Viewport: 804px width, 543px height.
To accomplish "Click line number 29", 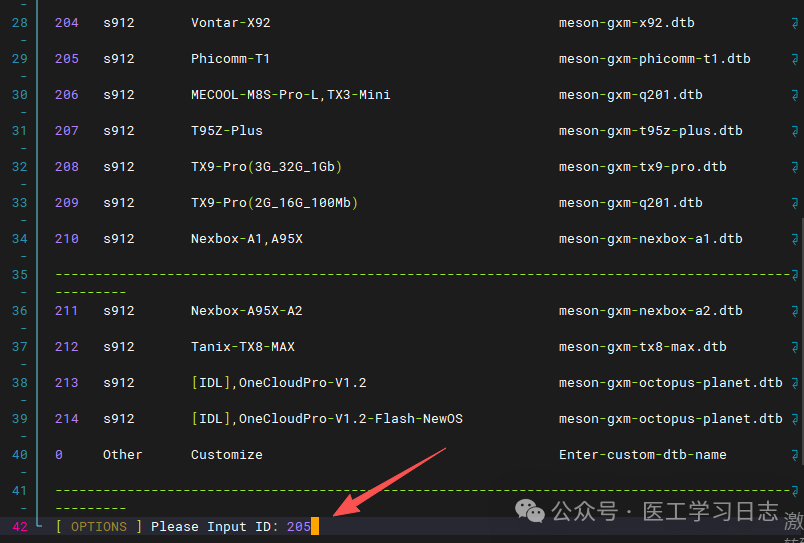I will 20,58.
